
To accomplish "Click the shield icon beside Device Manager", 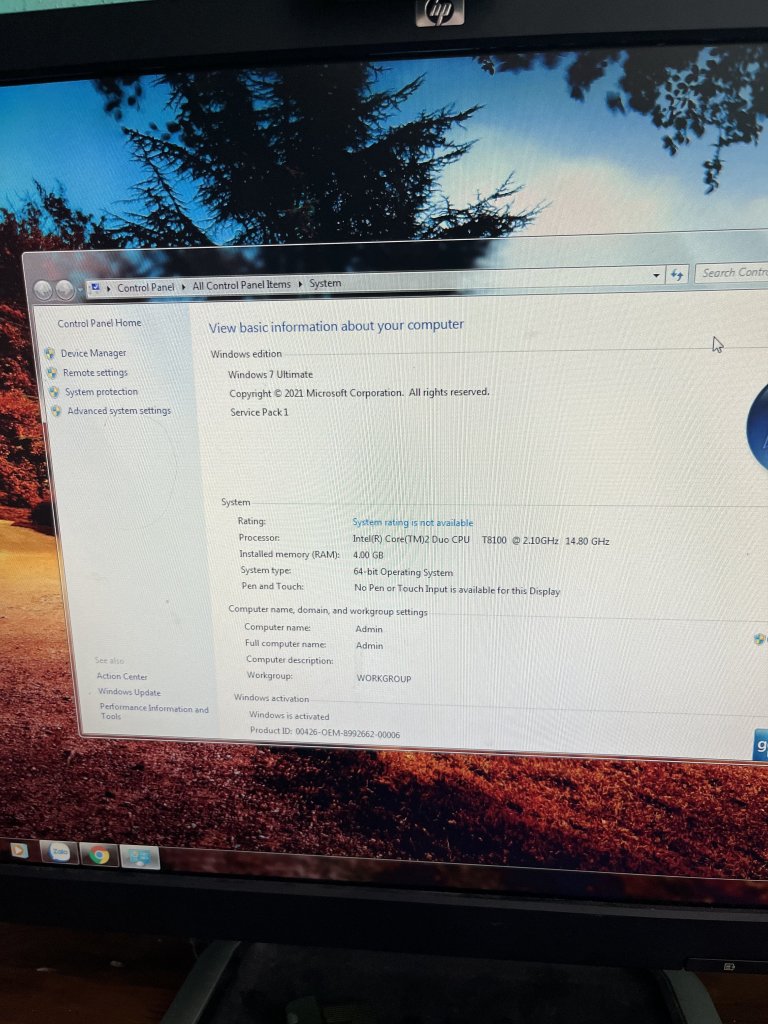I will [x=50, y=353].
